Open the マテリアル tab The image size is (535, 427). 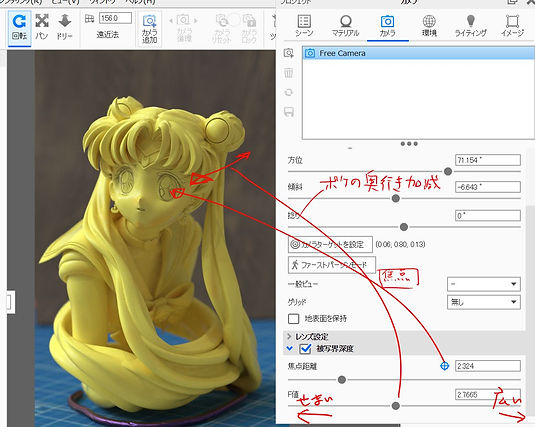tap(346, 26)
